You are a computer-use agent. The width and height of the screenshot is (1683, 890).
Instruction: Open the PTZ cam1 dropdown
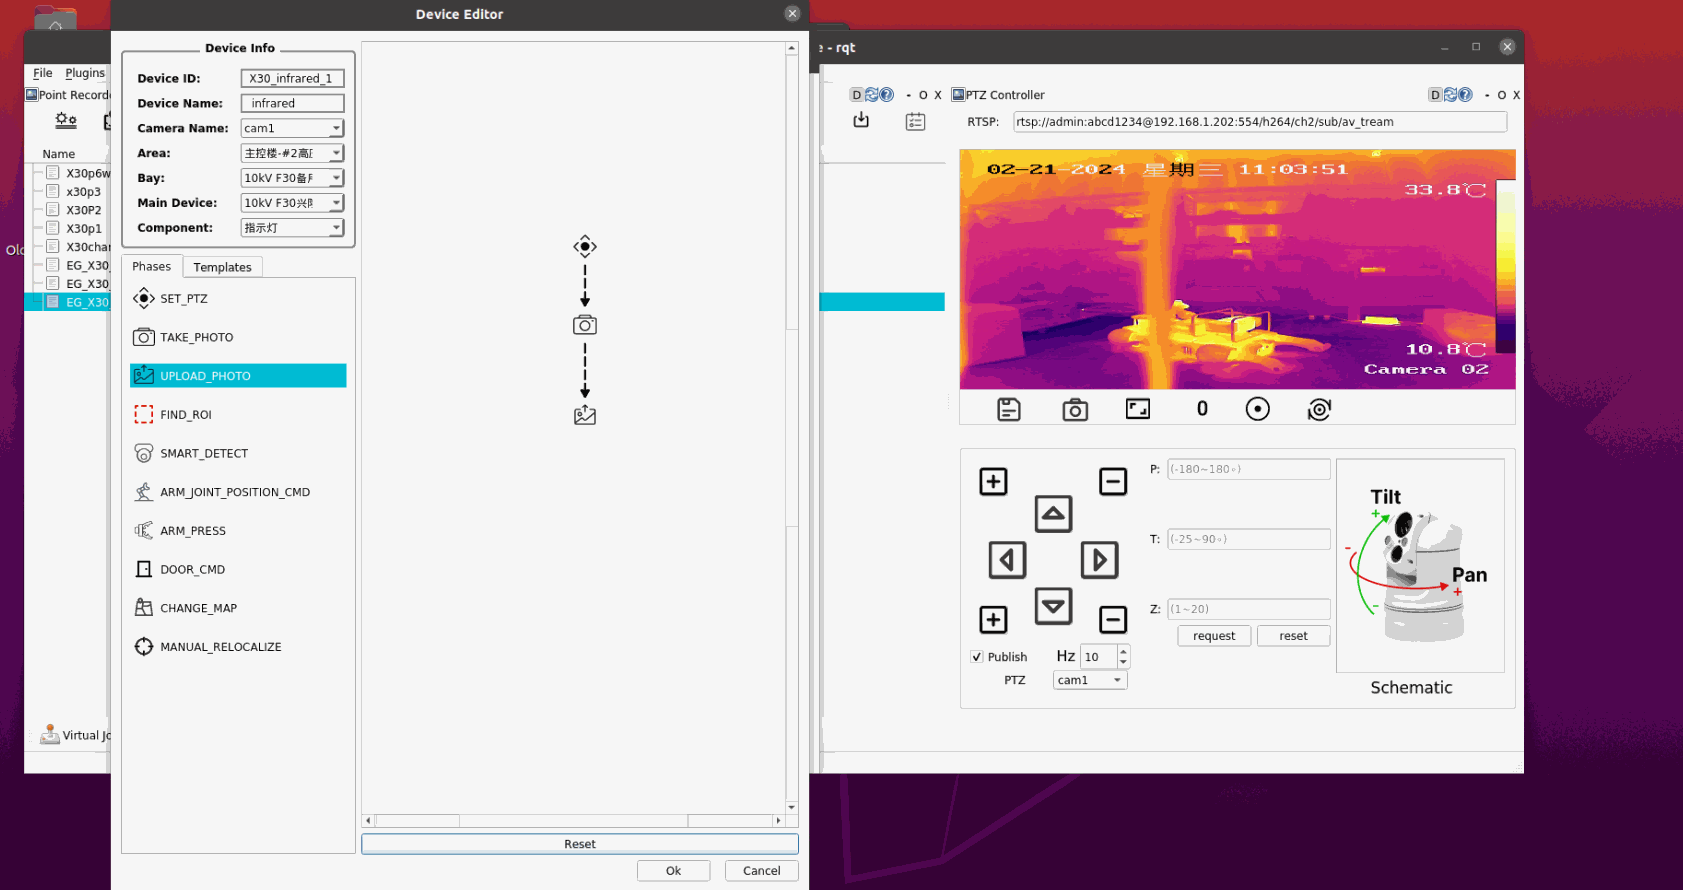pyautogui.click(x=1089, y=680)
